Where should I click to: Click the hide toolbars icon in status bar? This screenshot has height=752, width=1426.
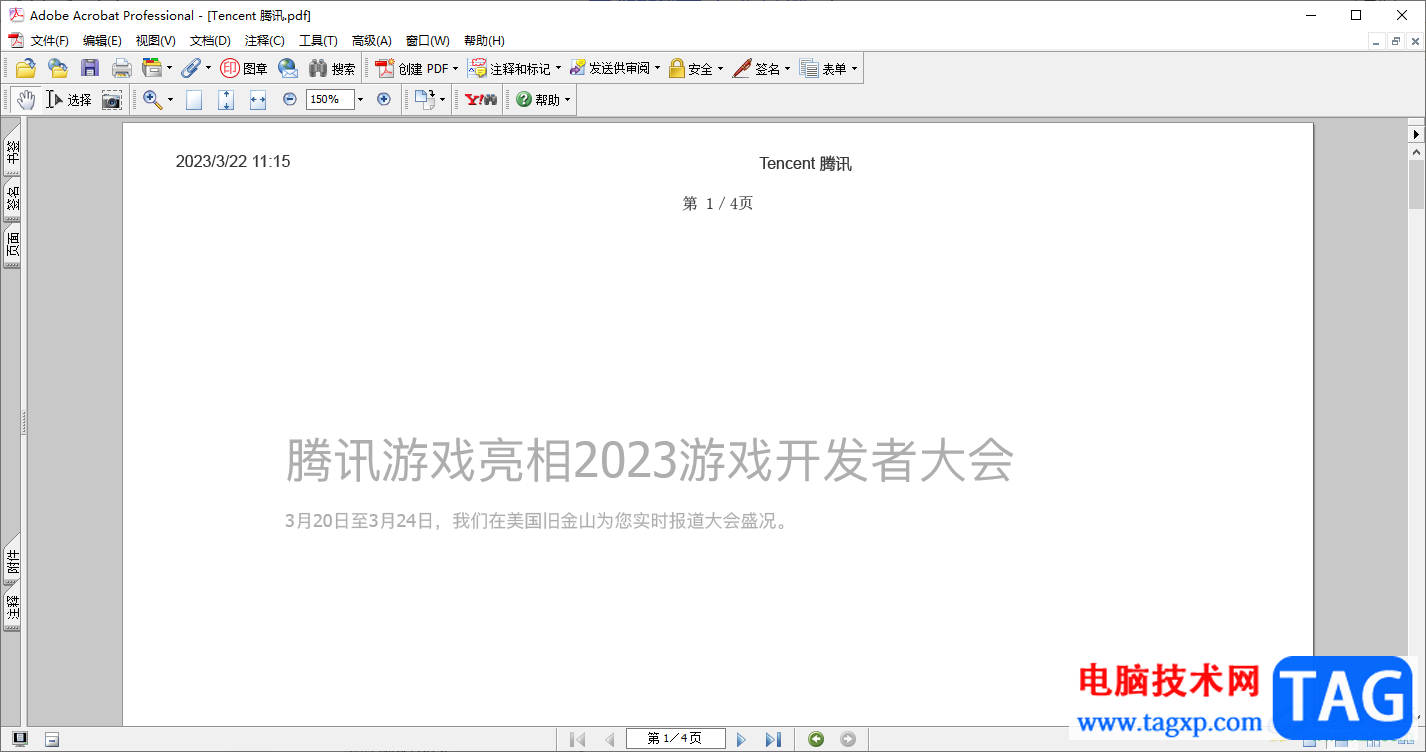(x=52, y=739)
